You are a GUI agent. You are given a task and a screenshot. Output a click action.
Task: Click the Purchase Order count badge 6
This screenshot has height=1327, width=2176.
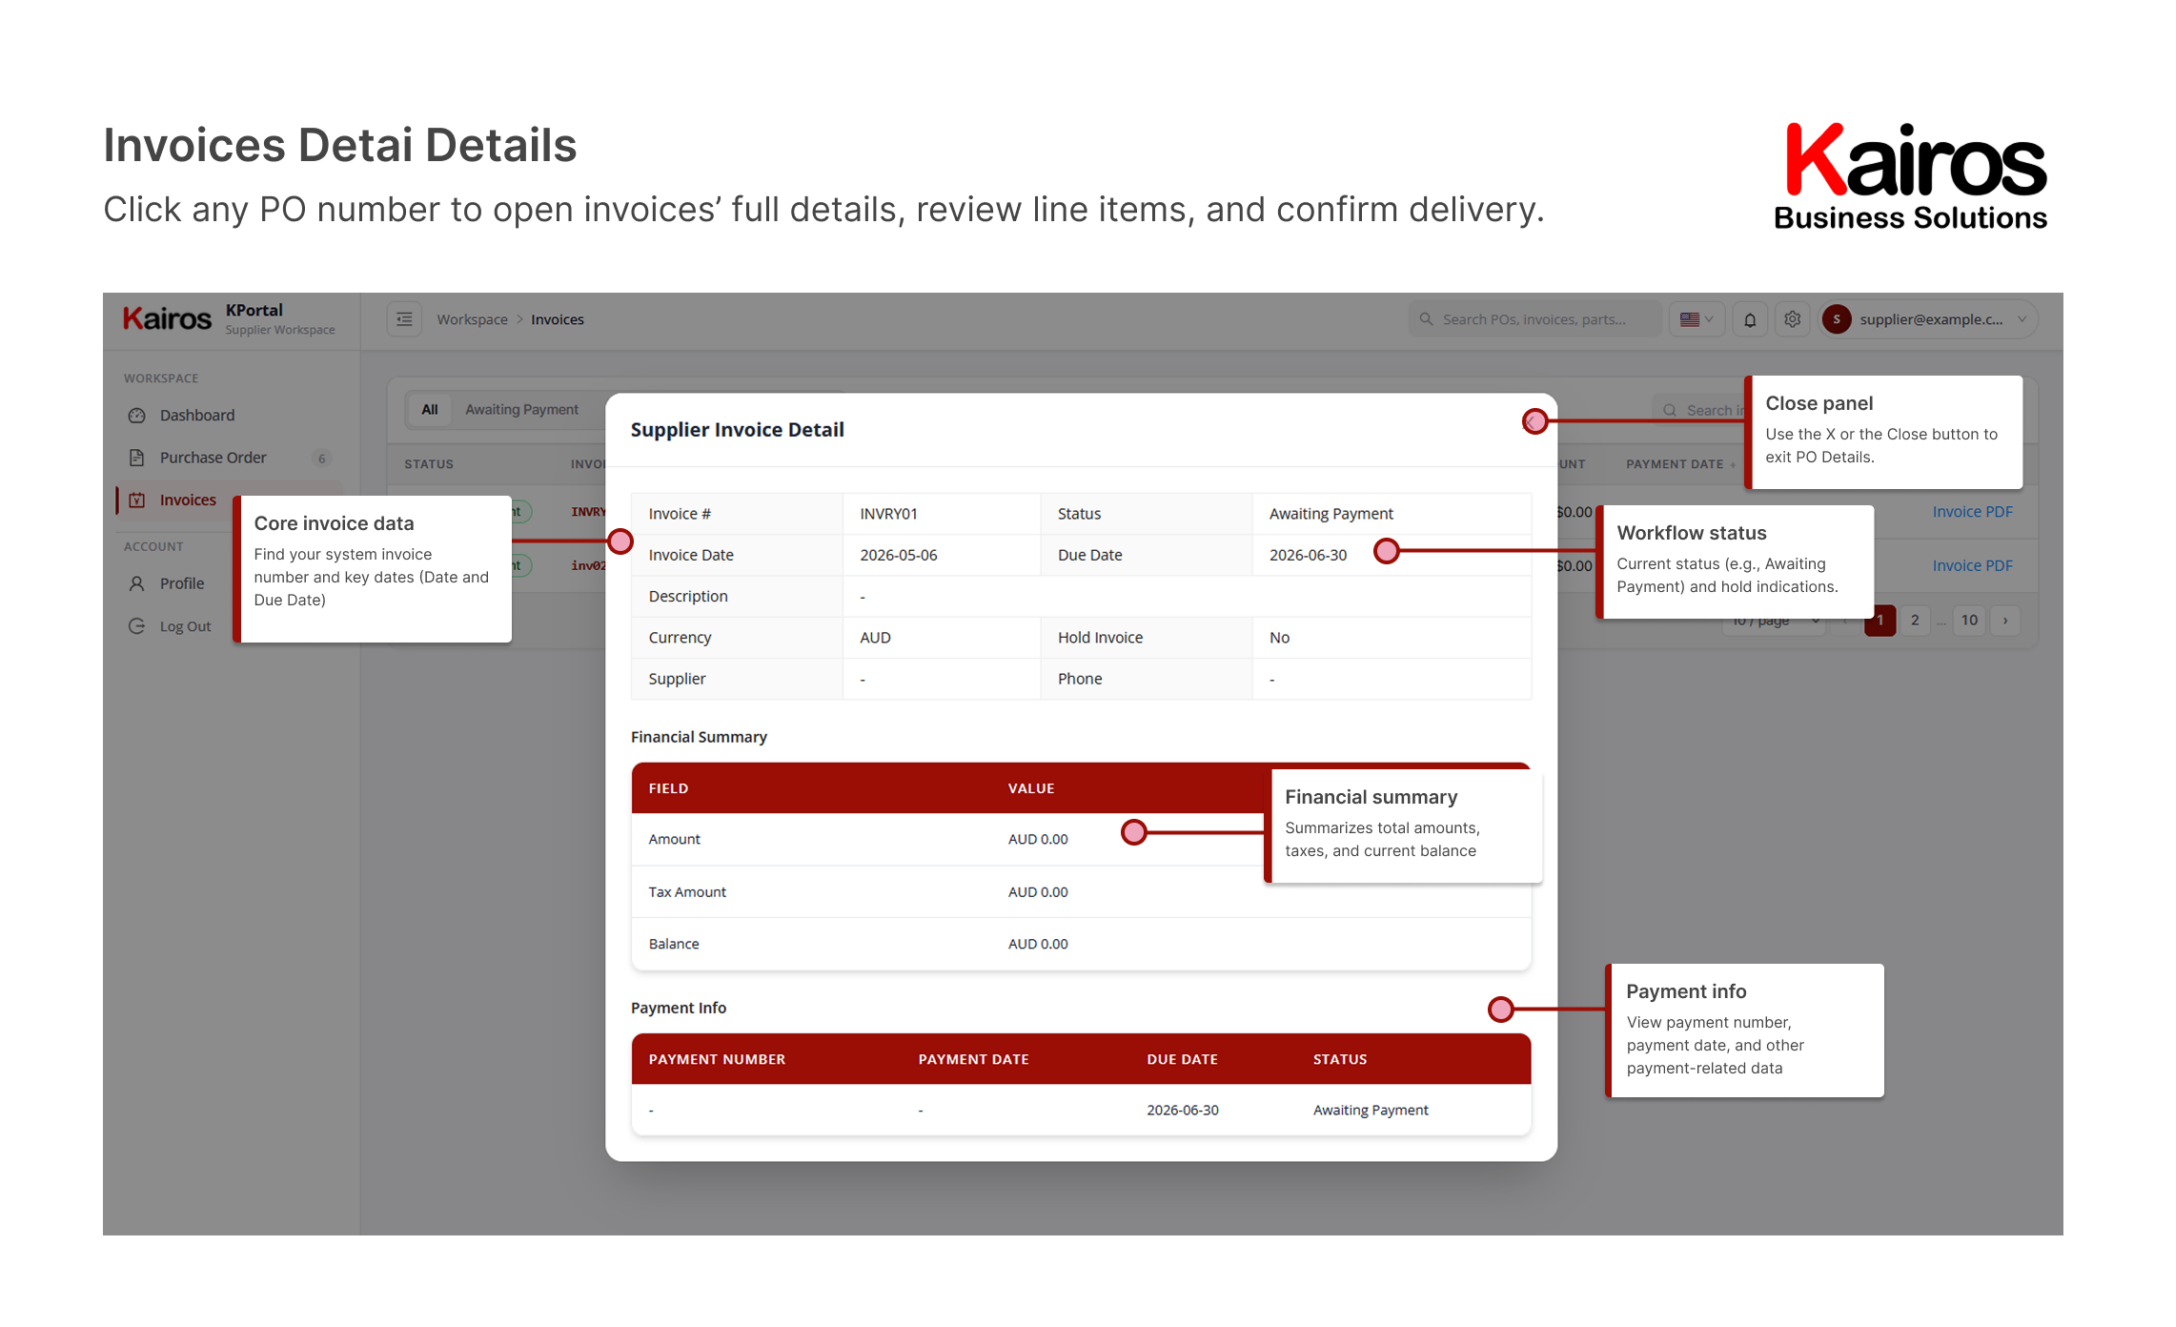click(x=322, y=458)
